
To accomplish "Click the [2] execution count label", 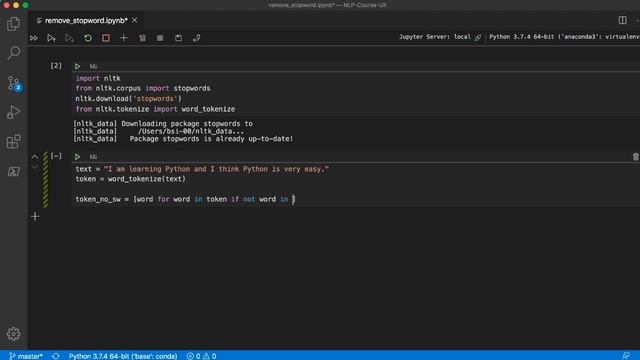I will [56, 66].
